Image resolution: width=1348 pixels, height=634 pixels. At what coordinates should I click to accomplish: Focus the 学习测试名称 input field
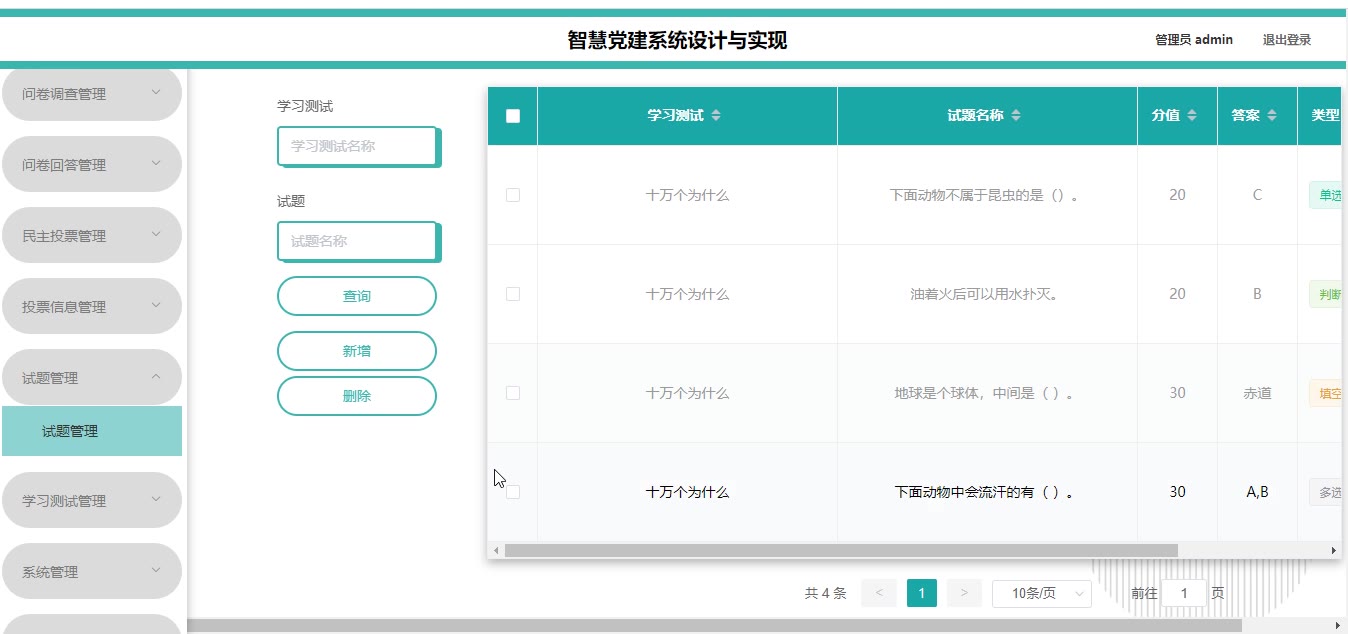click(x=357, y=146)
